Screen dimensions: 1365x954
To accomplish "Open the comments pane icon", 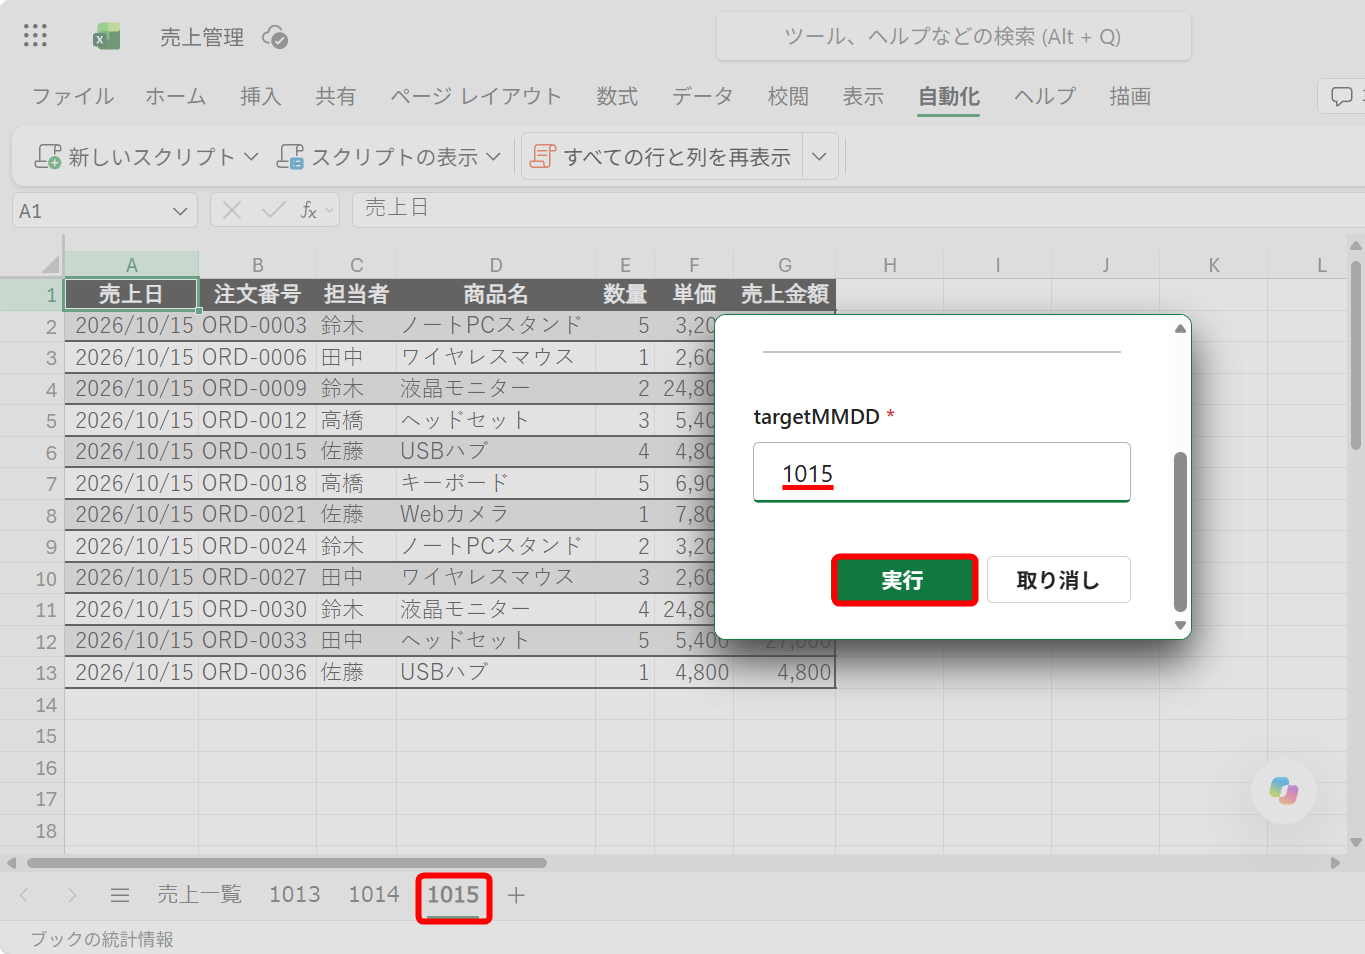I will [x=1341, y=96].
